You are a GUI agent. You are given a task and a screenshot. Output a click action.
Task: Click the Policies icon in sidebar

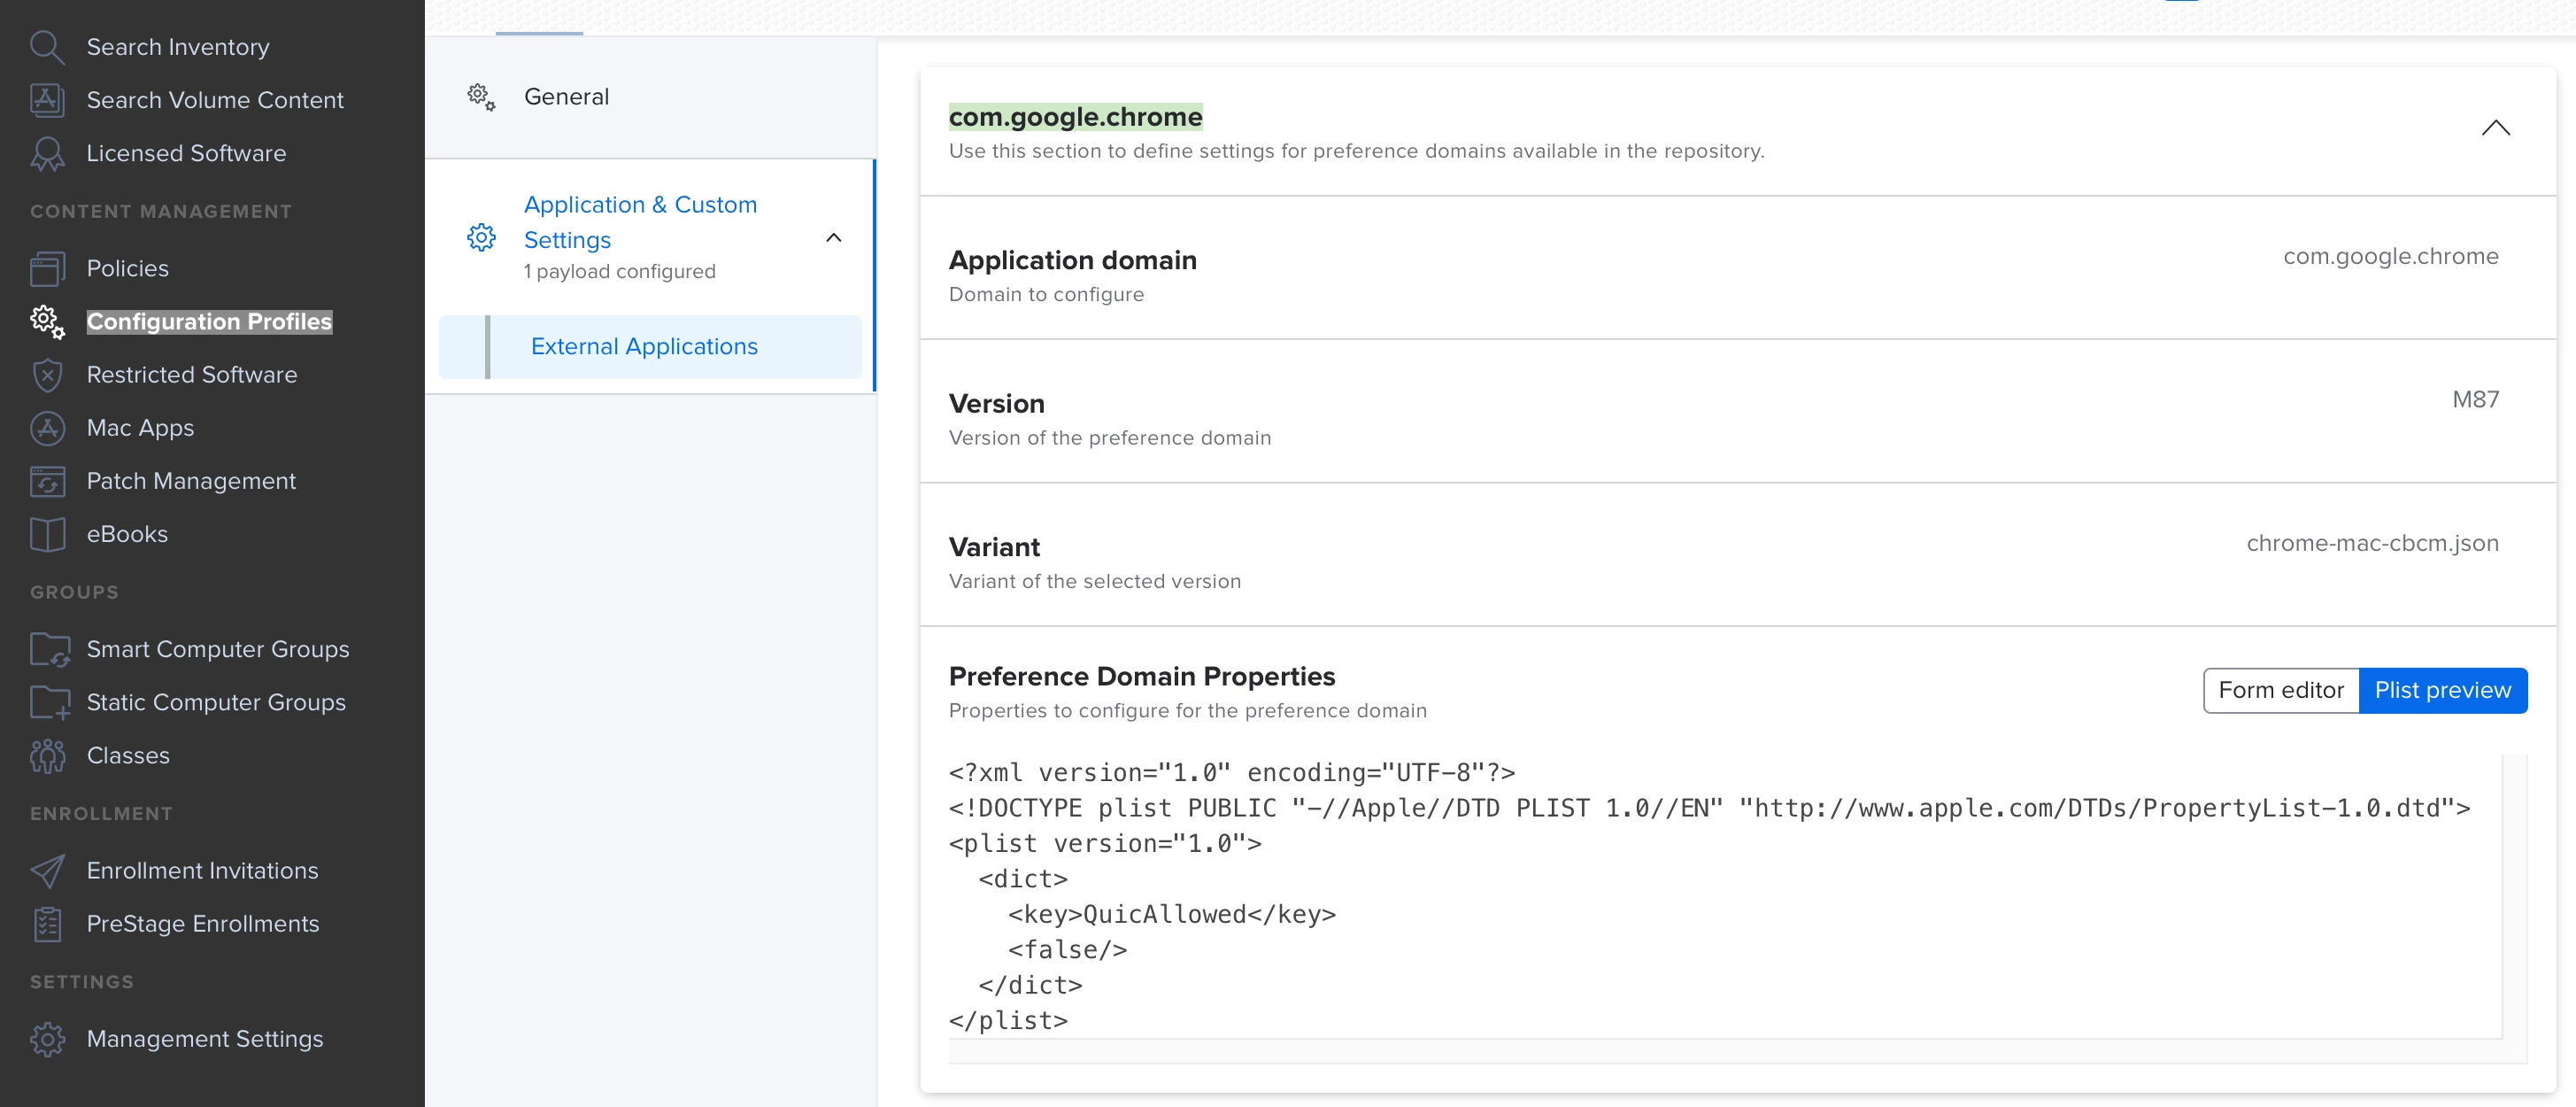click(47, 268)
